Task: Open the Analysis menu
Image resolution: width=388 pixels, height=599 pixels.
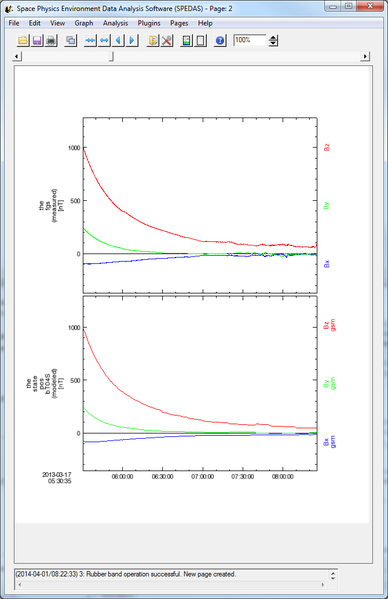Action: (x=115, y=23)
